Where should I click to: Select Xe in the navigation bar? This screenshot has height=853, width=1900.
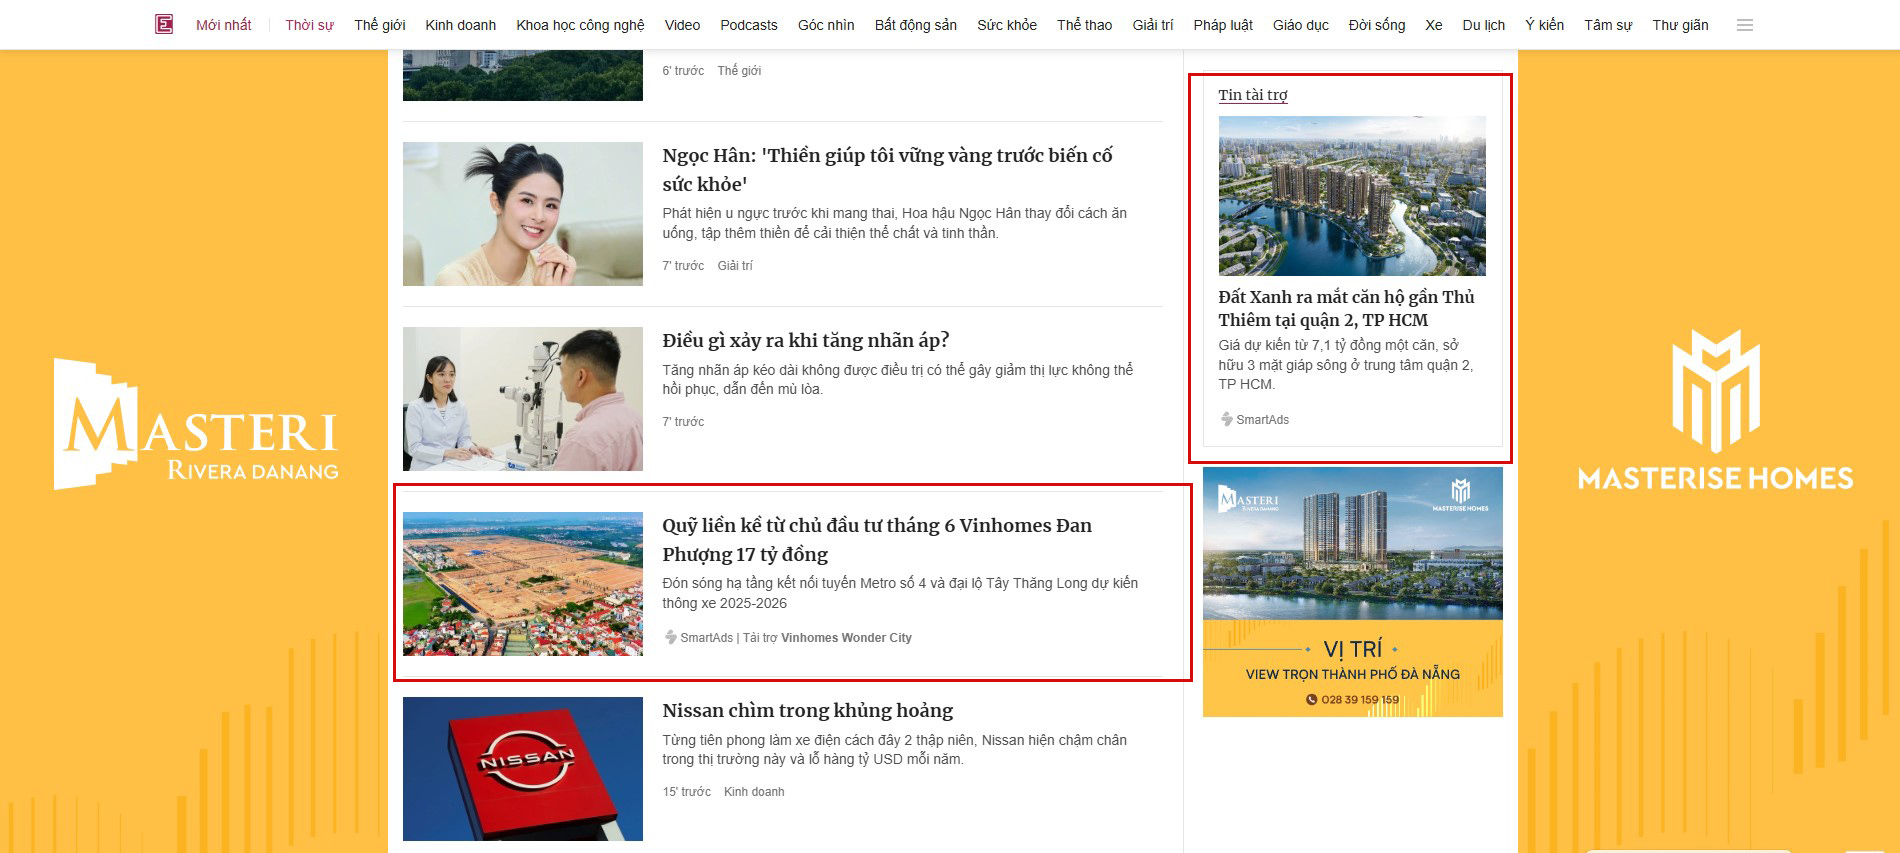click(x=1433, y=25)
